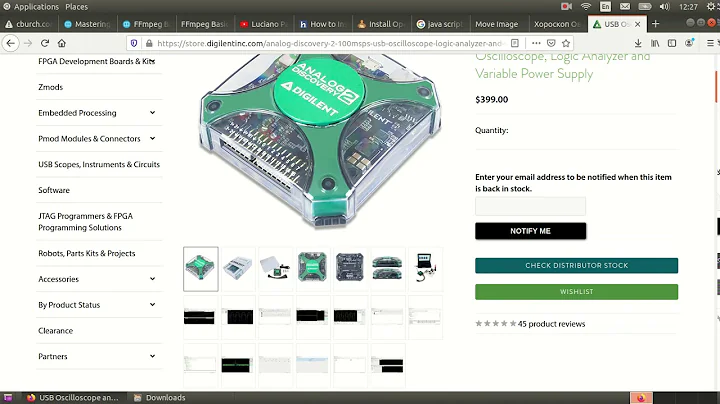This screenshot has width=720, height=404.
Task: Click the email address input field
Action: pyautogui.click(x=530, y=206)
